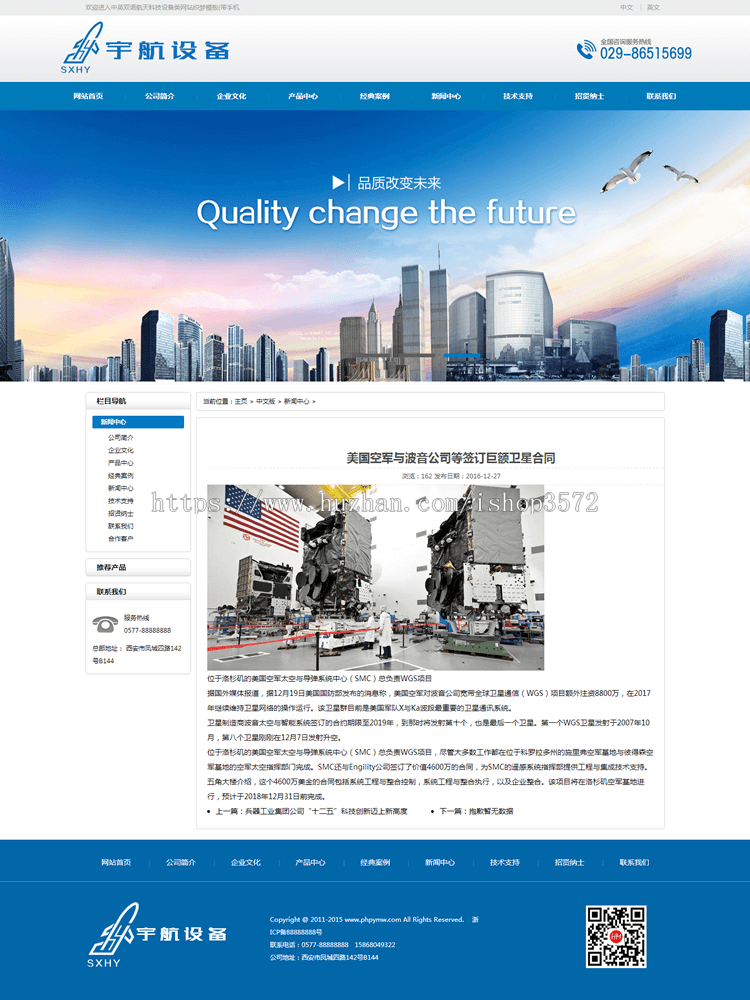
Task: Open 招贤纳士 in the sidebar list
Action: click(x=121, y=513)
